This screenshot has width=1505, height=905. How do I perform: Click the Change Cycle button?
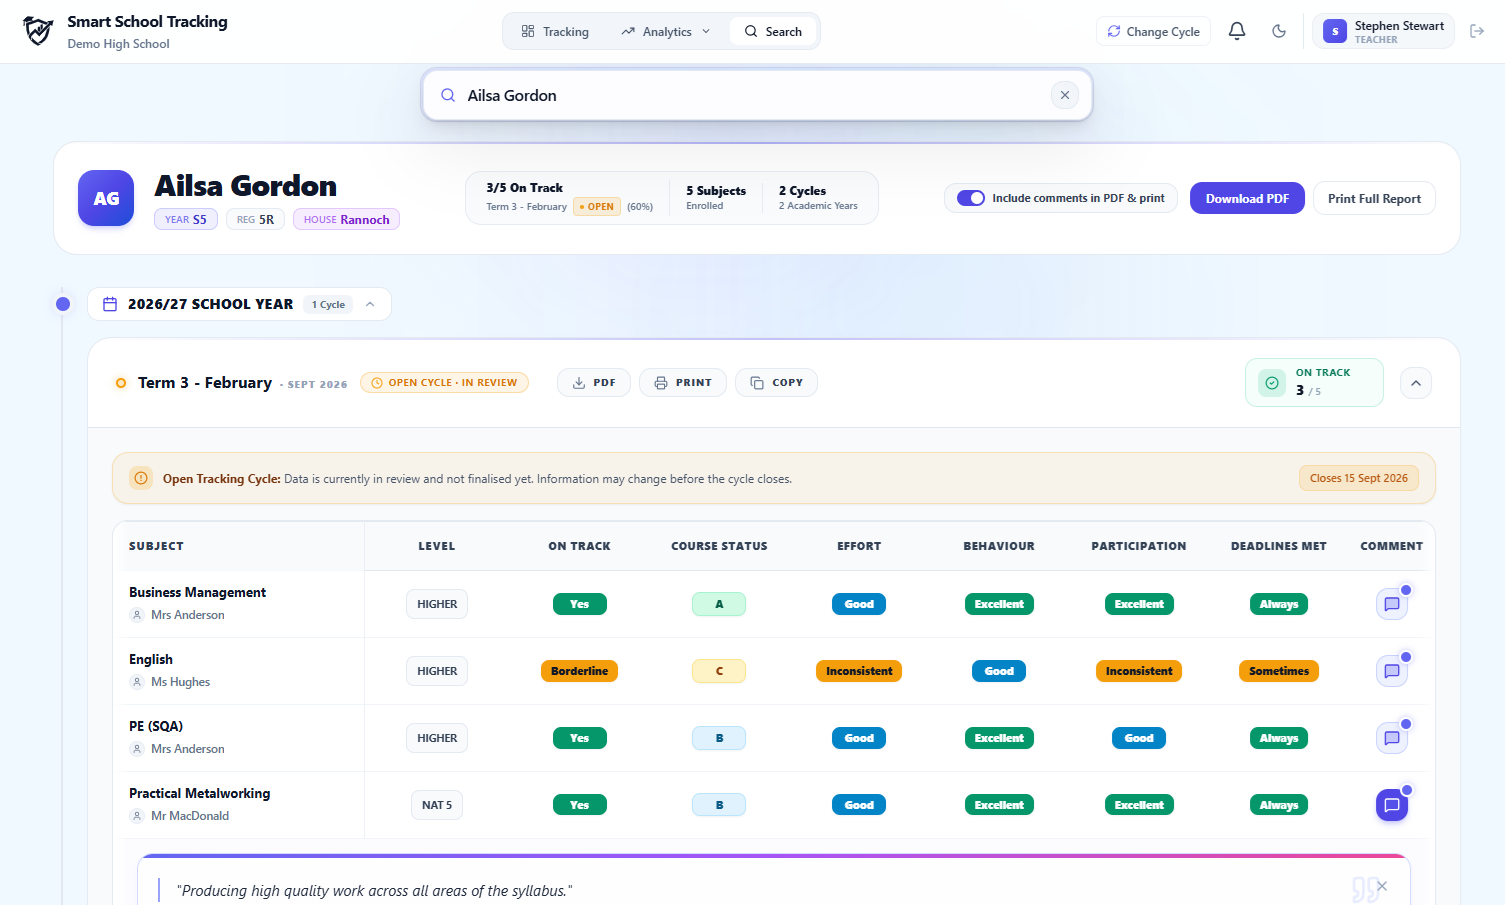point(1154,32)
